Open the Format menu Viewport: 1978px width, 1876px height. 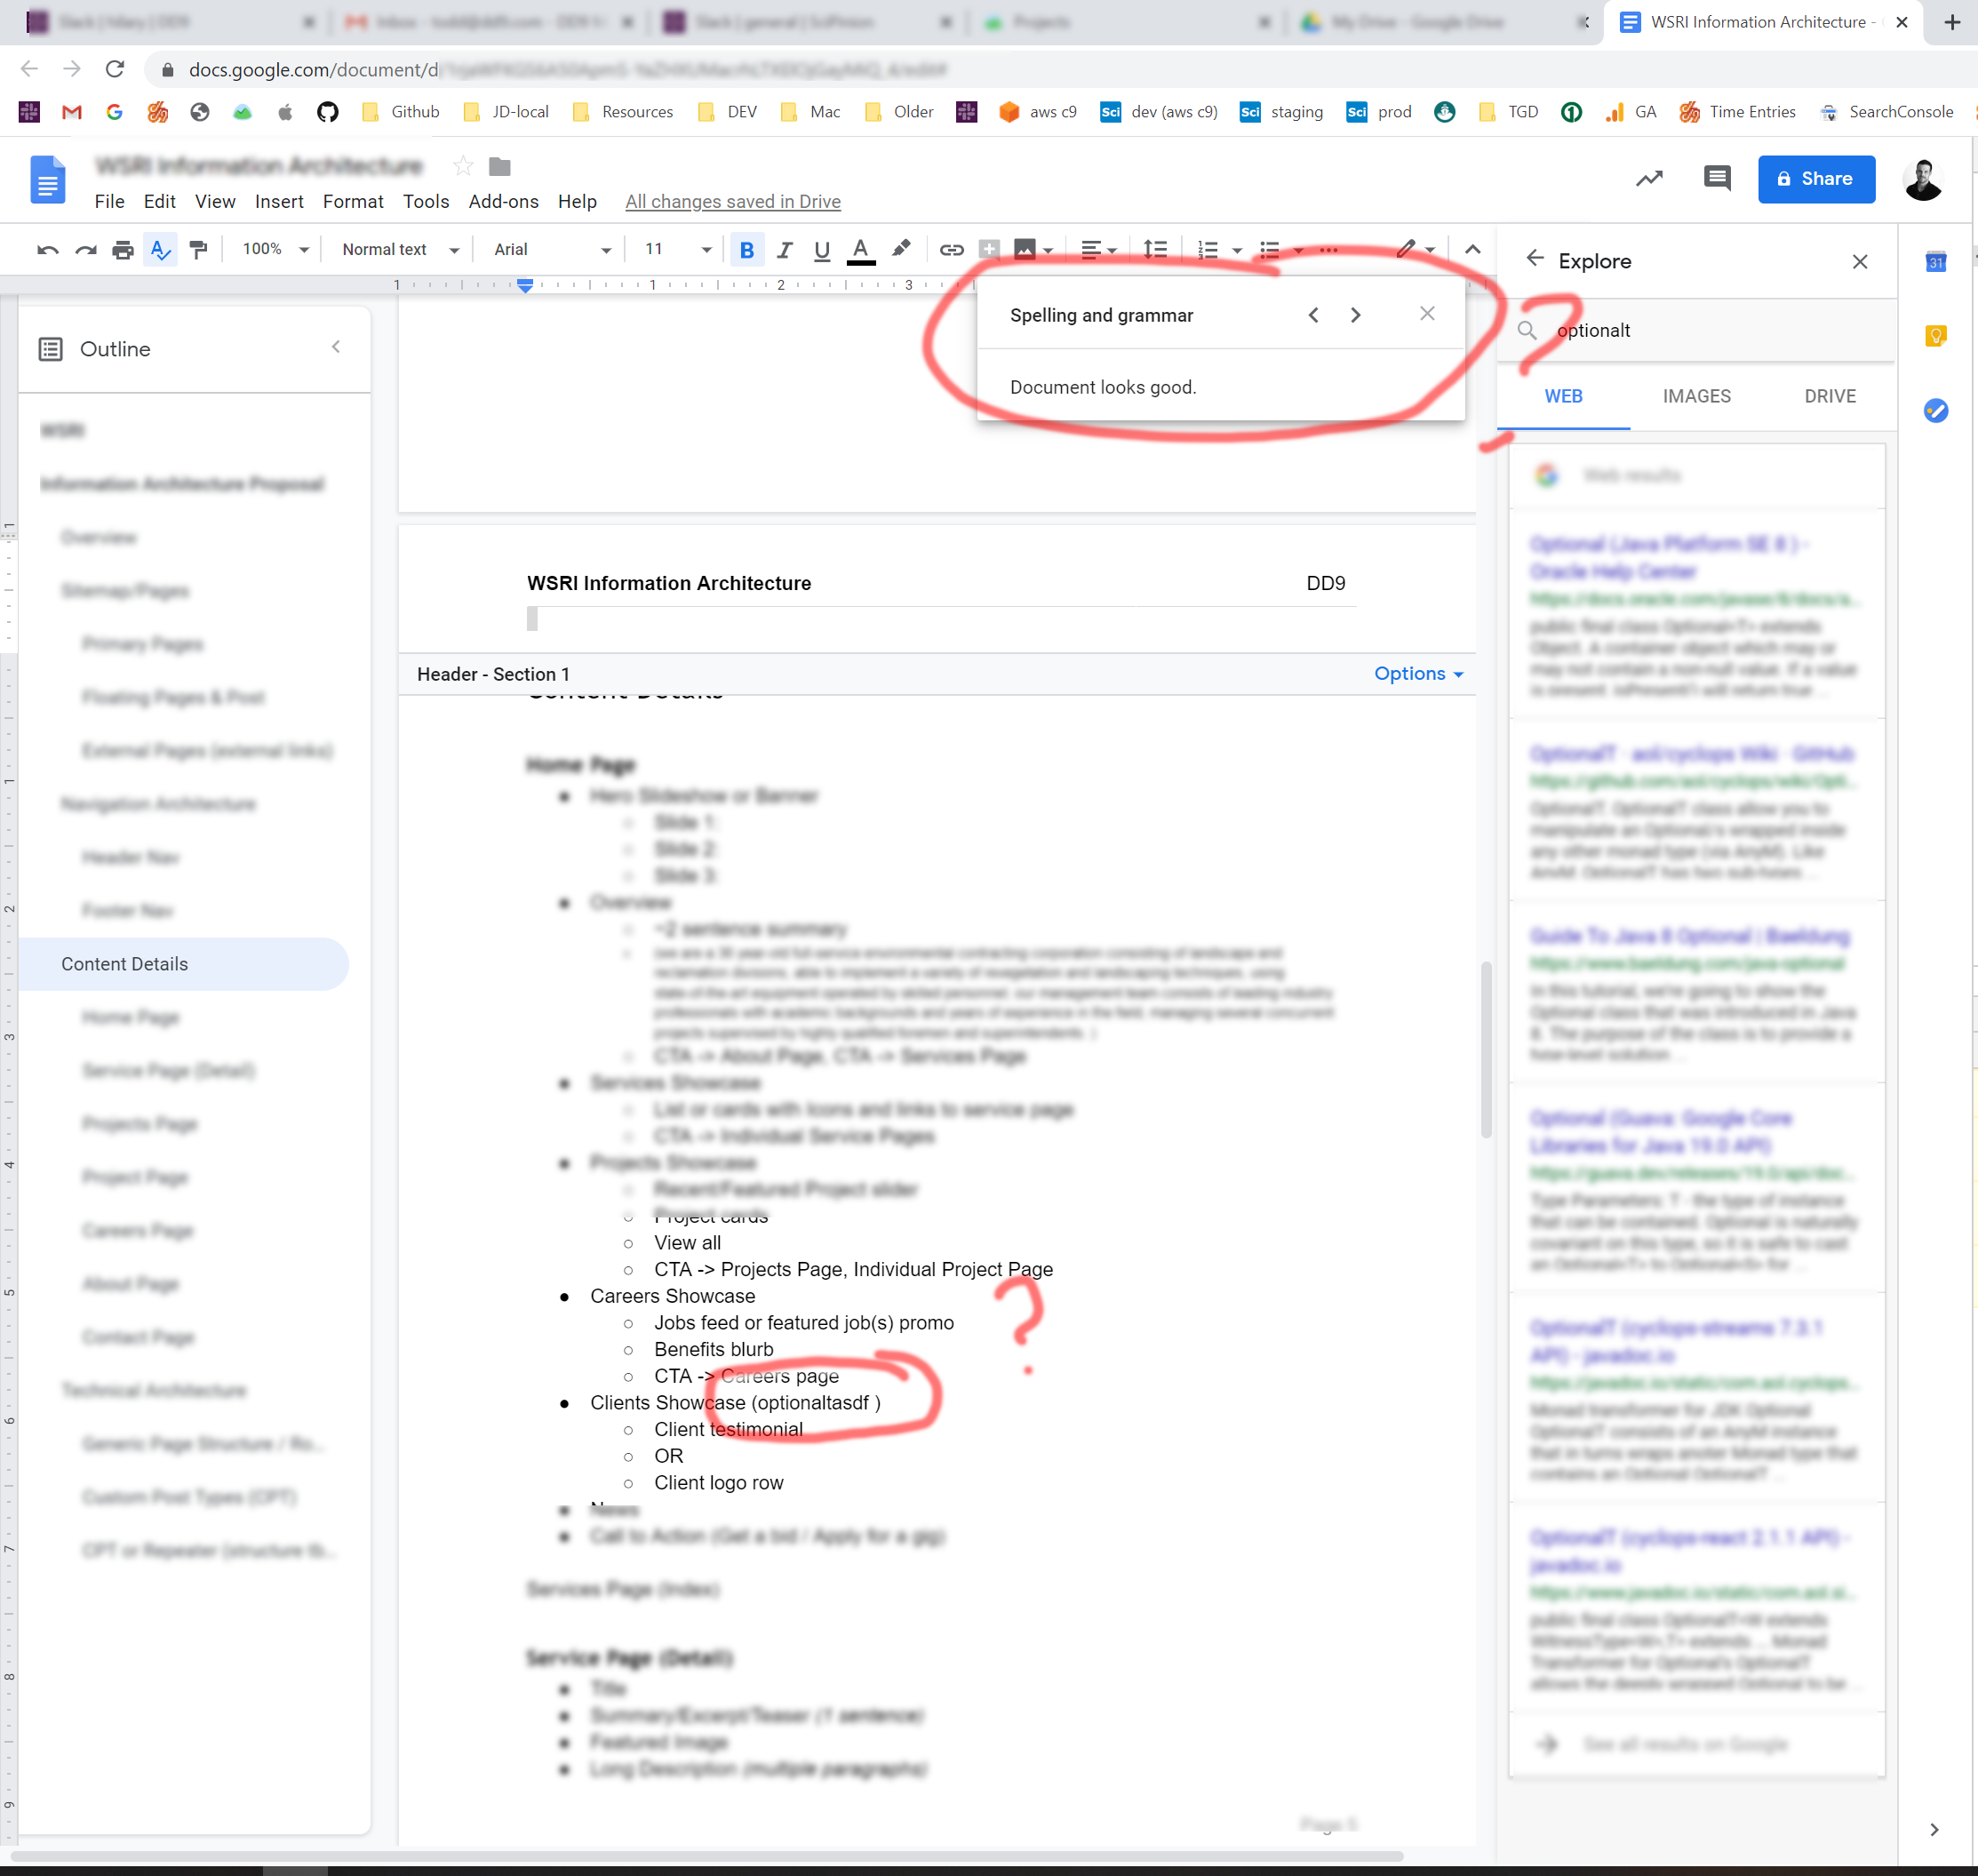point(349,201)
